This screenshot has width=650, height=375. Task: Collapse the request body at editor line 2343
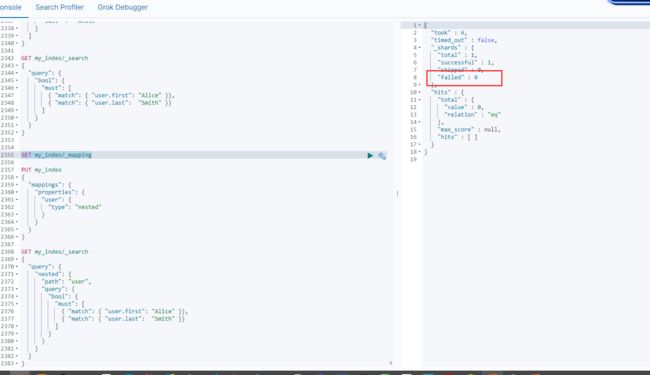[17, 65]
